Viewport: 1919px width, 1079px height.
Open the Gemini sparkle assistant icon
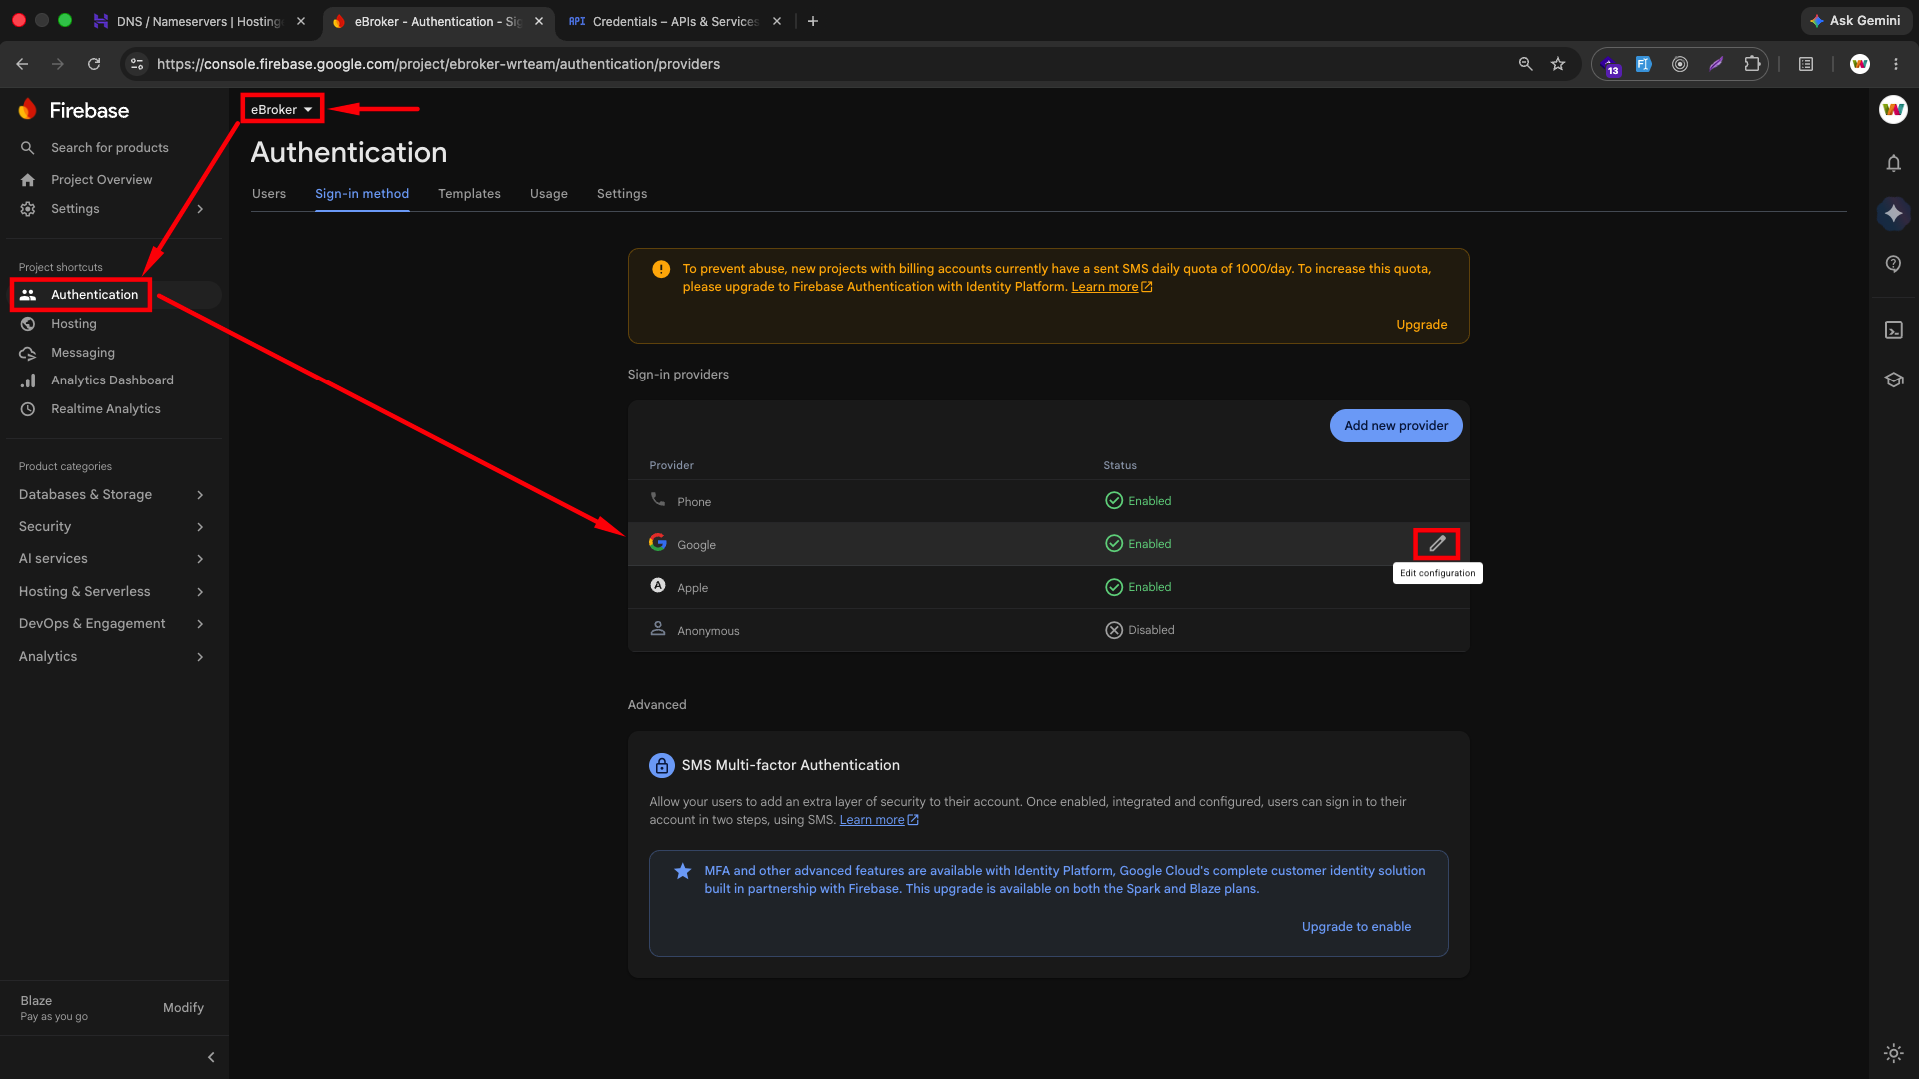pyautogui.click(x=1893, y=213)
